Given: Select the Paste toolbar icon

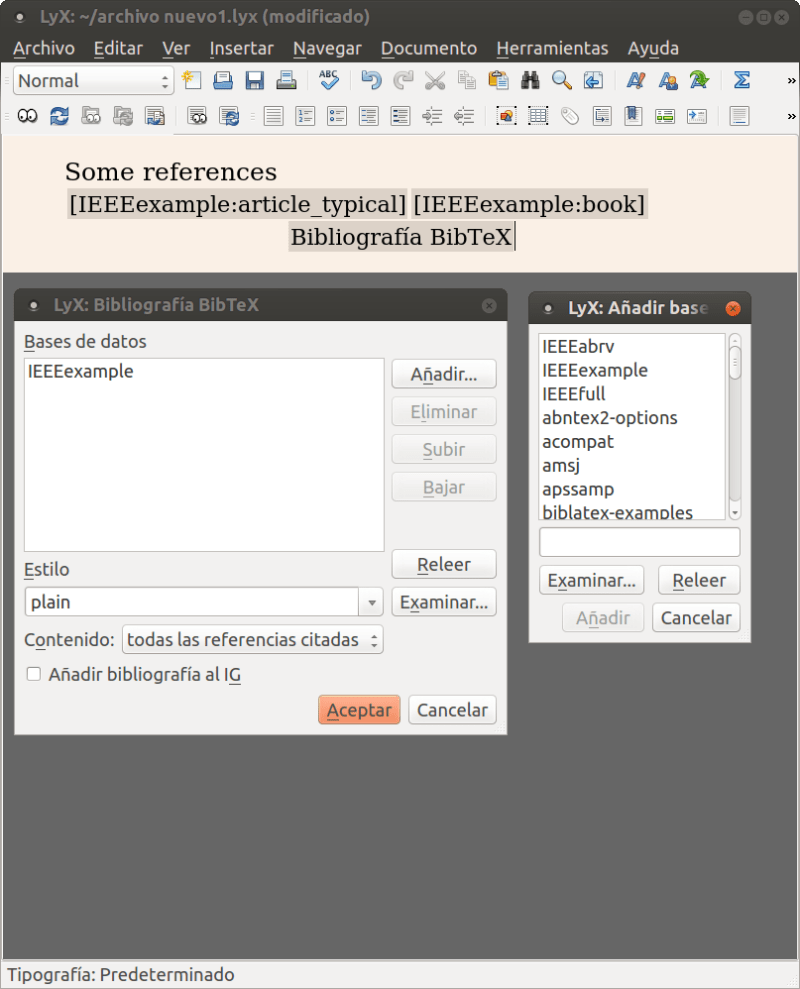Looking at the screenshot, I should [498, 80].
